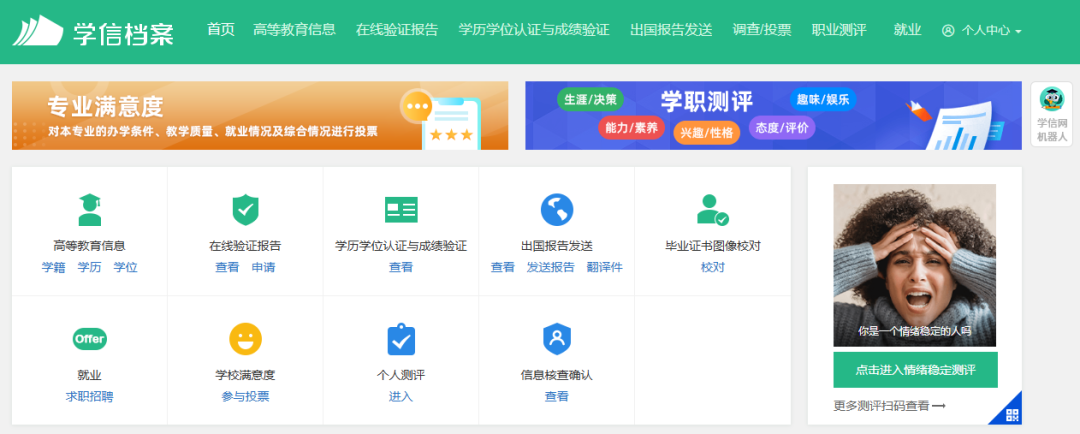Click the green Offer icon for 就业
This screenshot has width=1080, height=434.
(x=89, y=339)
